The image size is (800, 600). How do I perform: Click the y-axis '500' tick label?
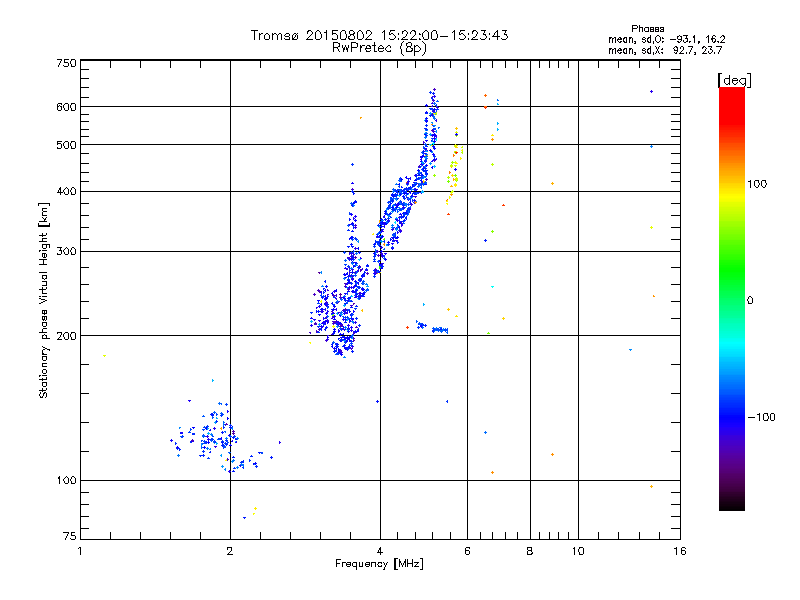click(x=66, y=145)
